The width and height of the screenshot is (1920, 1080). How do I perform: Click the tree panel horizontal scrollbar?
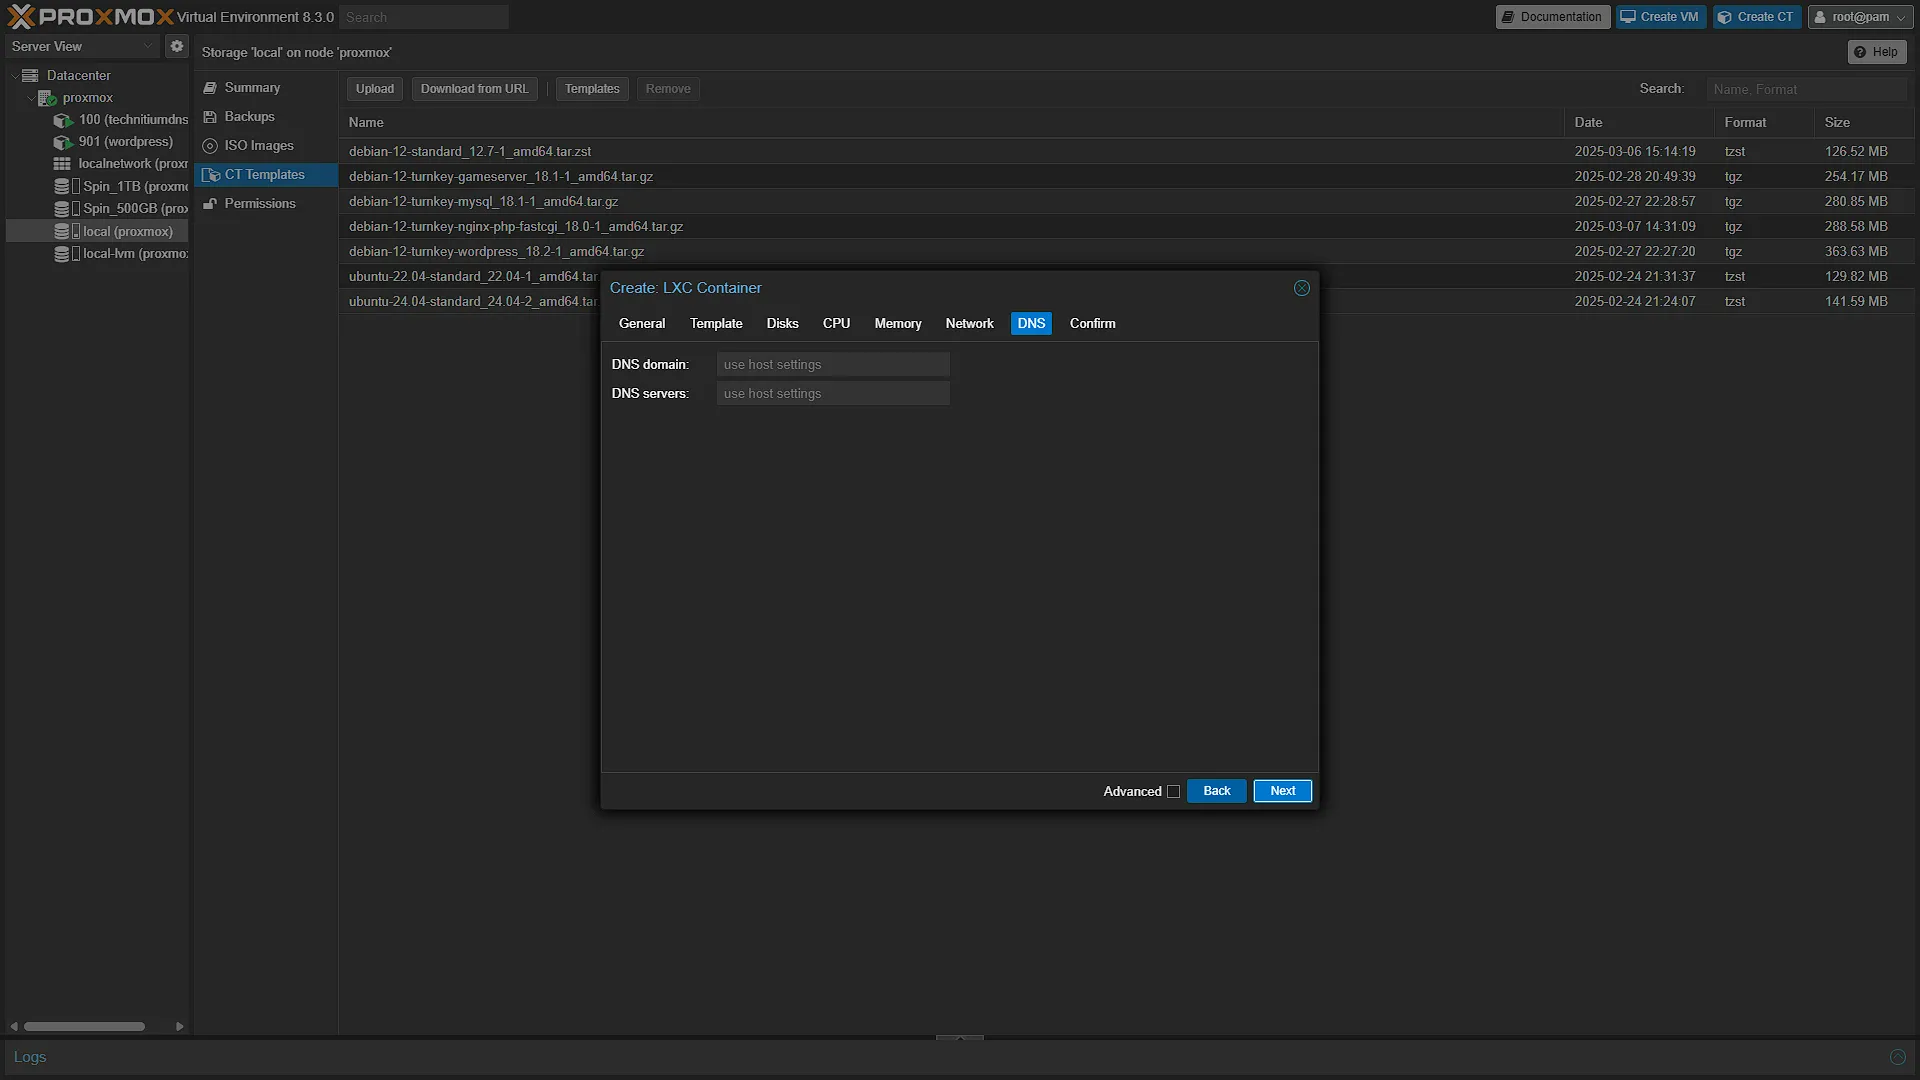point(85,1026)
